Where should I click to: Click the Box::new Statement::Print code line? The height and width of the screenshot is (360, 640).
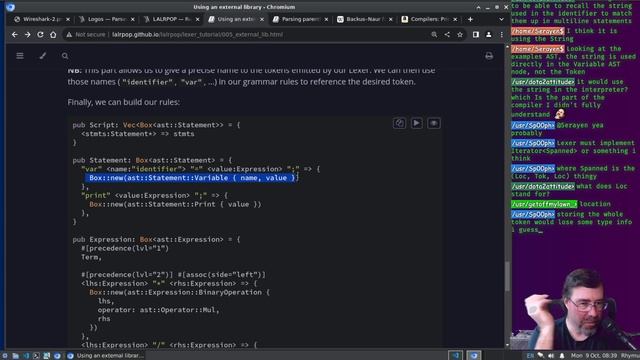pyautogui.click(x=175, y=204)
